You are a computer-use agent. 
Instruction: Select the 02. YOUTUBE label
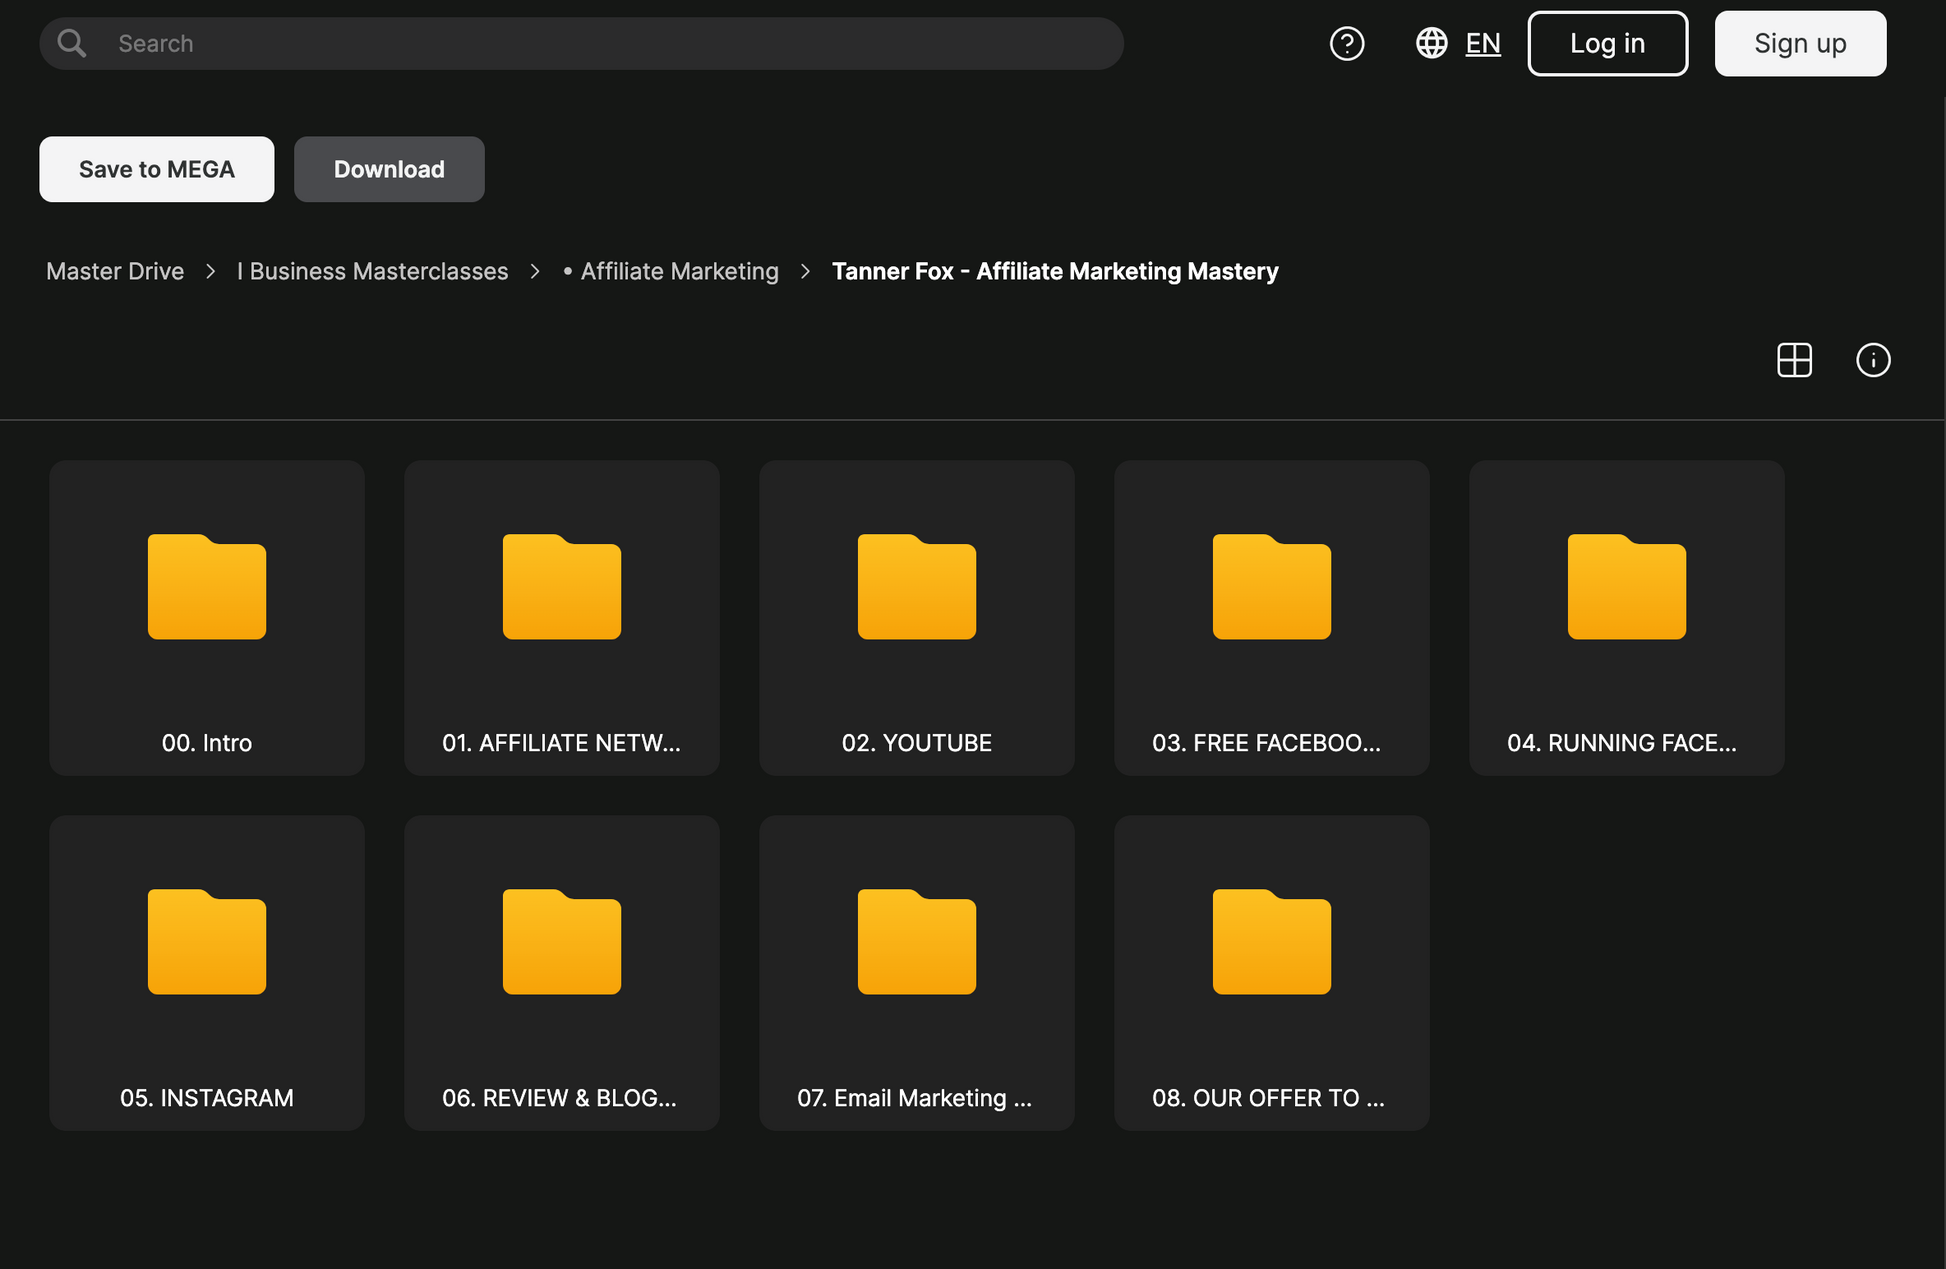(917, 743)
